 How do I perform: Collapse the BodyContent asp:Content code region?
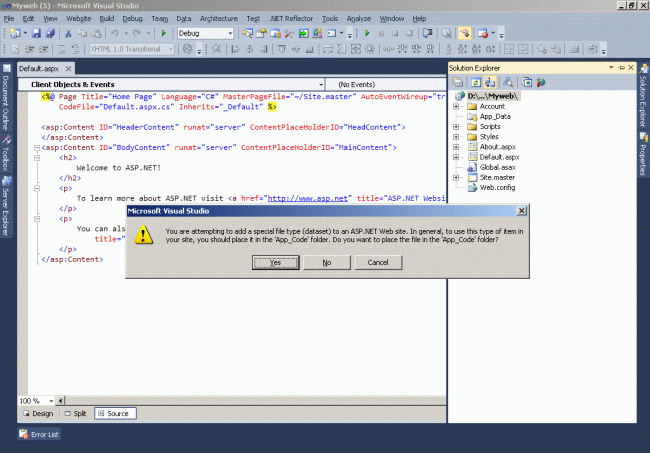[37, 148]
